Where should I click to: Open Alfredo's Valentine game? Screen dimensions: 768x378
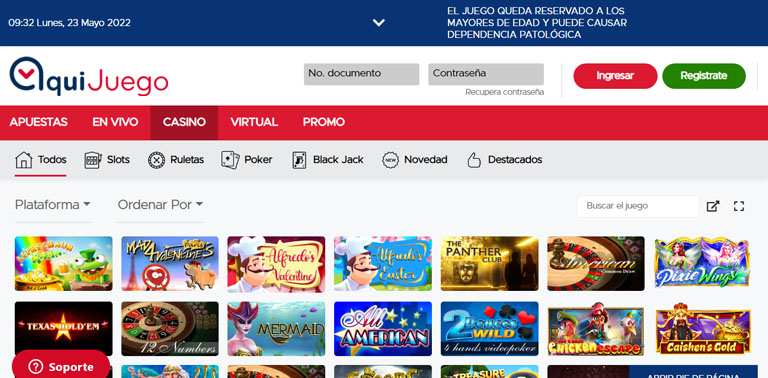click(276, 264)
